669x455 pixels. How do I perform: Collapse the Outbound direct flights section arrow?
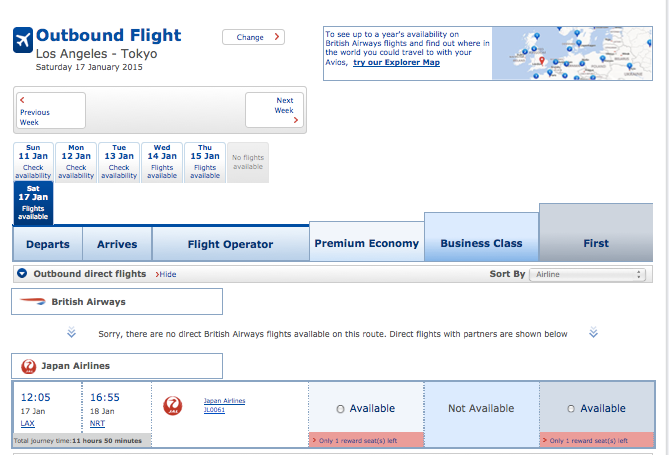pos(22,274)
